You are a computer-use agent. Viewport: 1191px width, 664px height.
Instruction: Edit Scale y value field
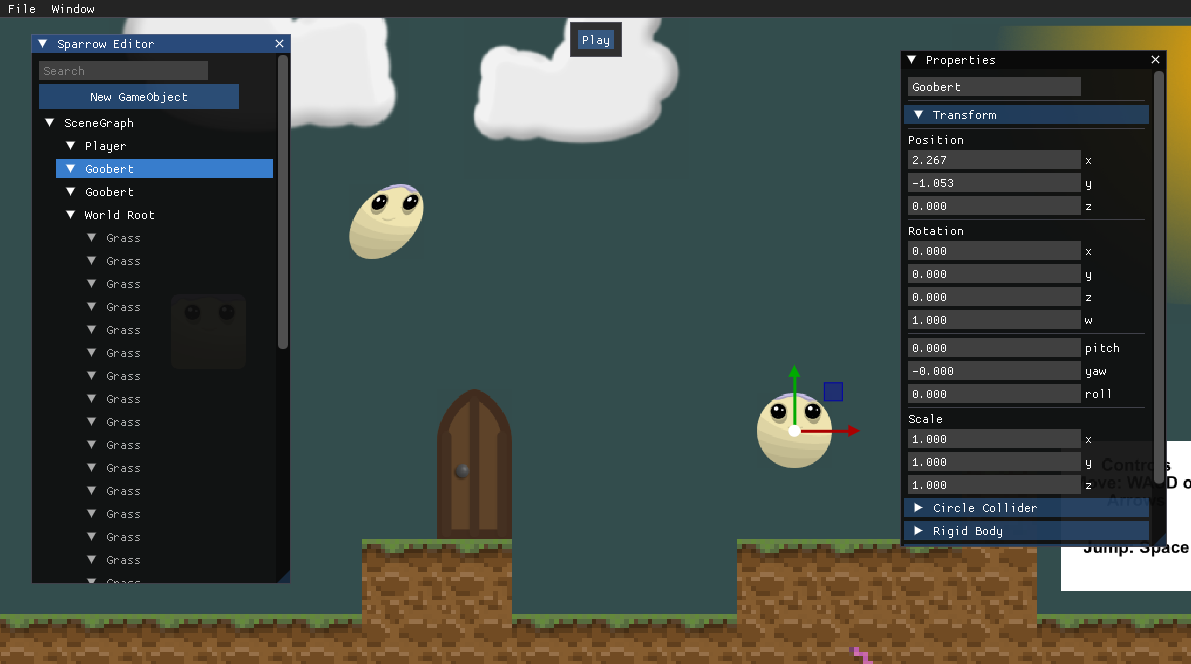click(x=994, y=462)
